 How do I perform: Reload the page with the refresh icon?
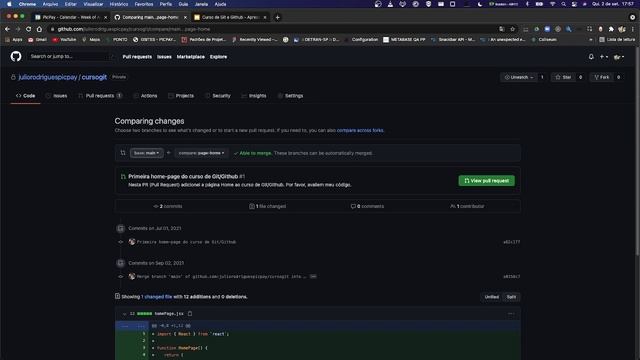click(x=29, y=29)
